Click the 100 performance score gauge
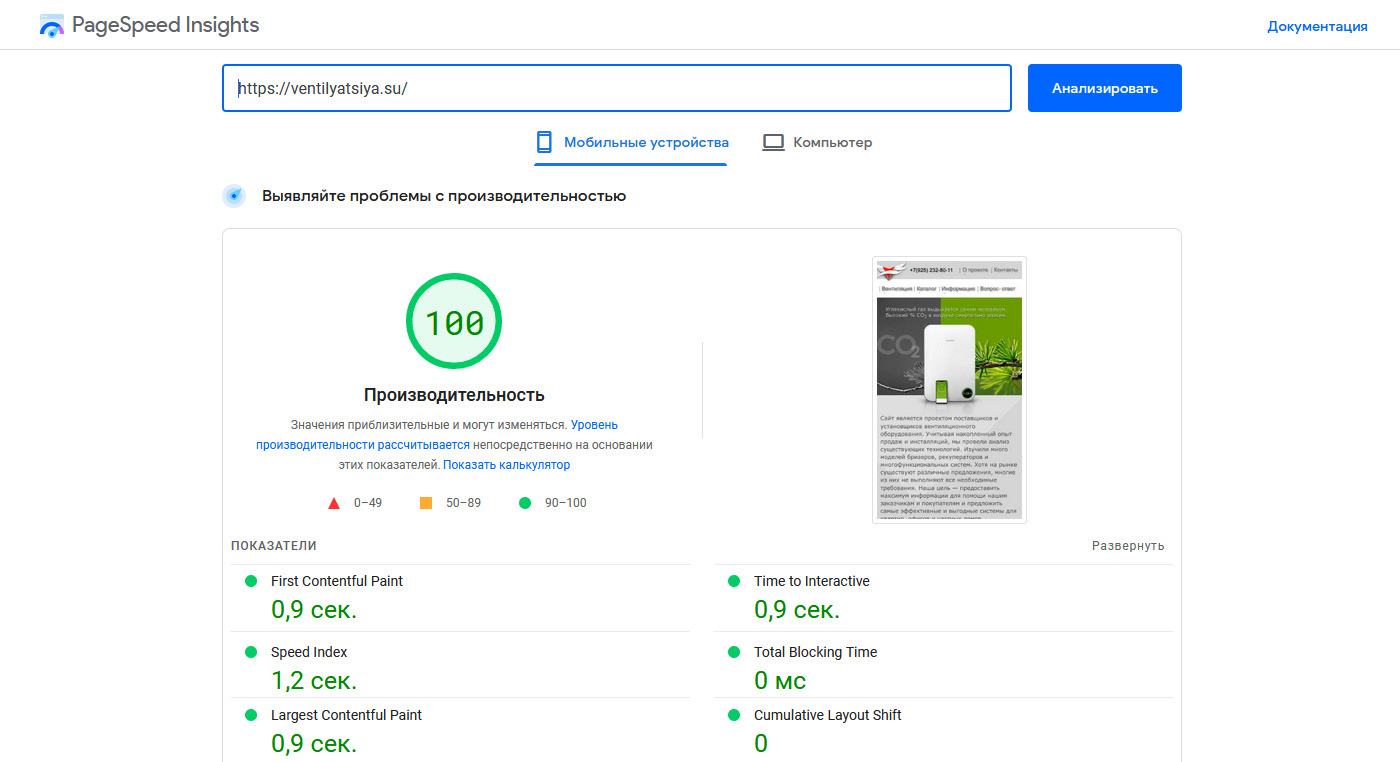This screenshot has height=762, width=1400. point(454,322)
